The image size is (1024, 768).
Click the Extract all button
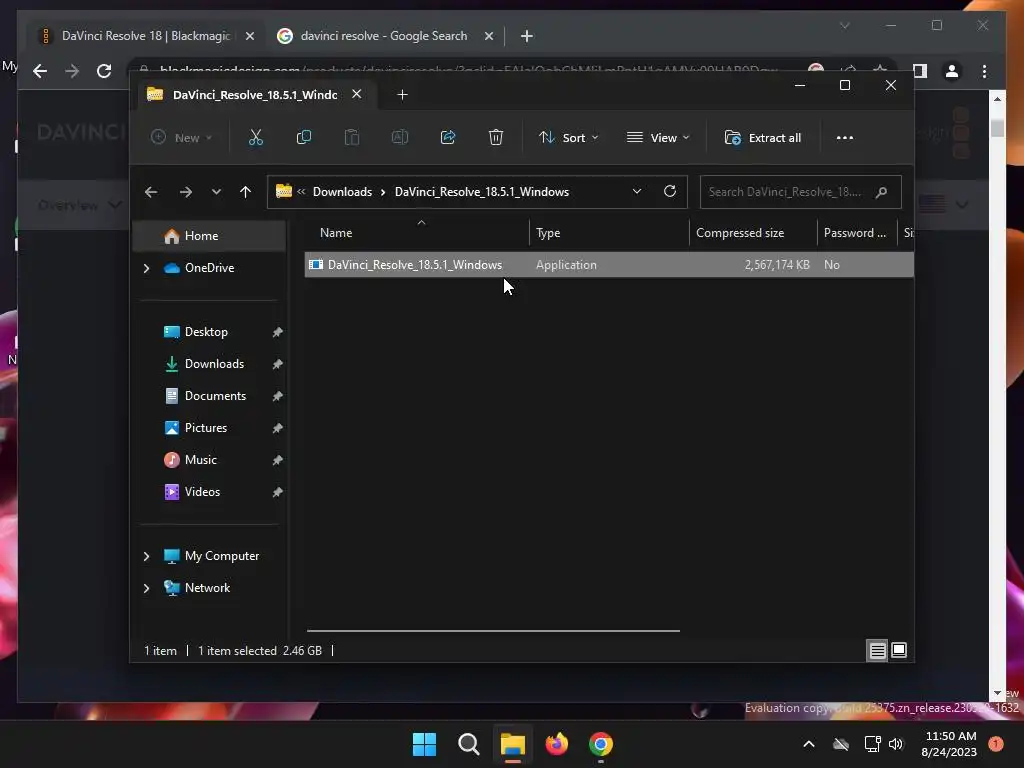pos(763,138)
